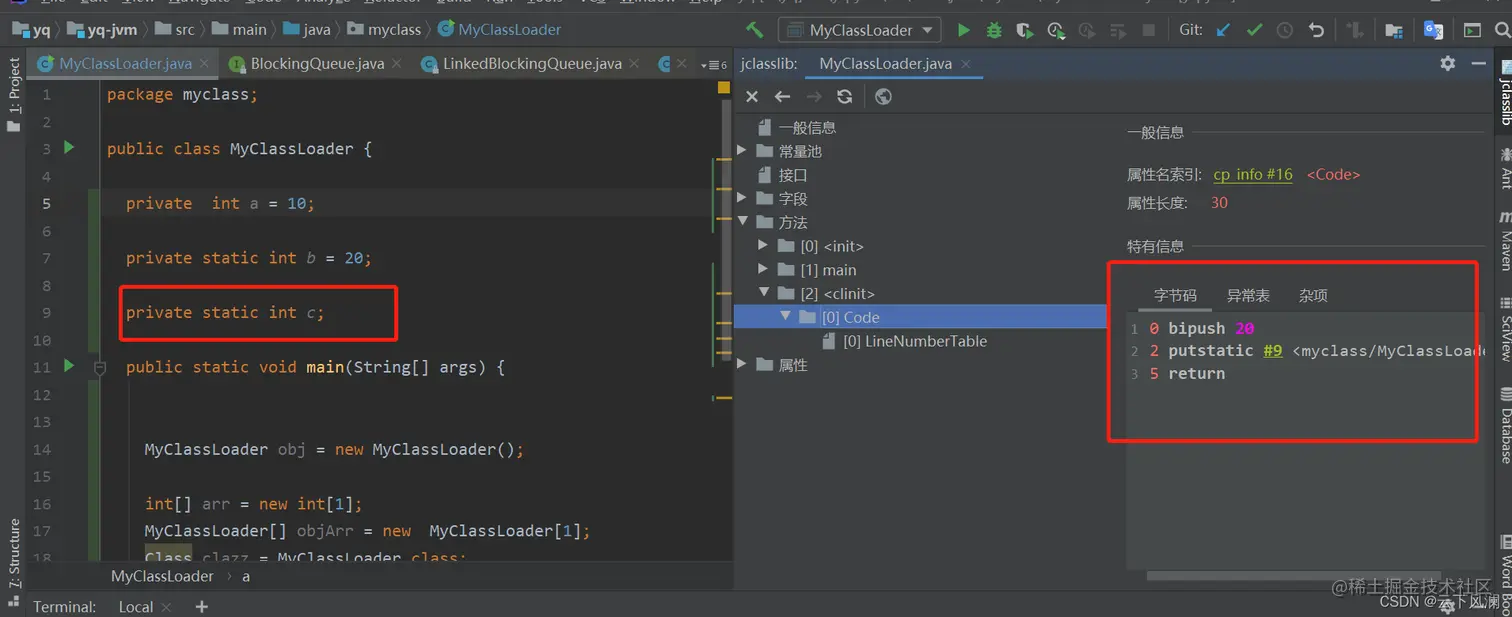Click the run anything terminal-window icon
1512x617 pixels.
1472,30
